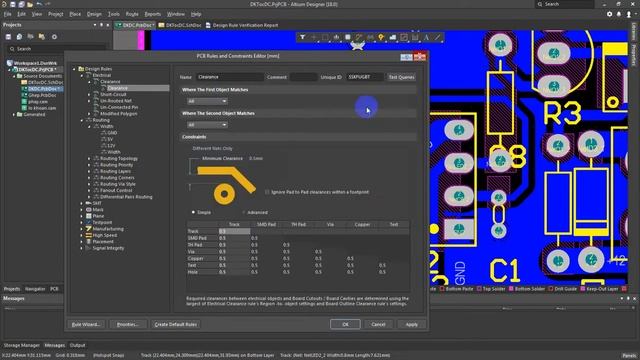This screenshot has width=640, height=360.
Task: Toggle Ignore Pad to Pad clearances checkbox
Action: (267, 192)
